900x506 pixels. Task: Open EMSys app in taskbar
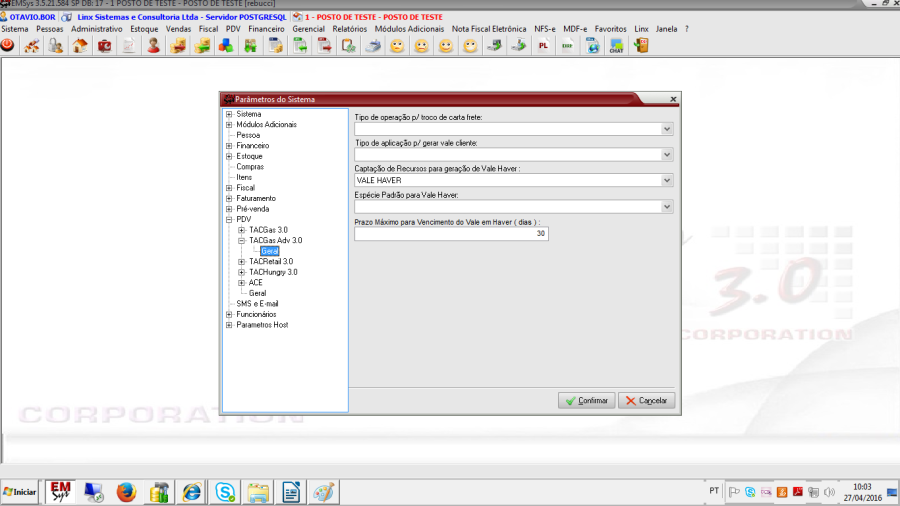tap(60, 492)
